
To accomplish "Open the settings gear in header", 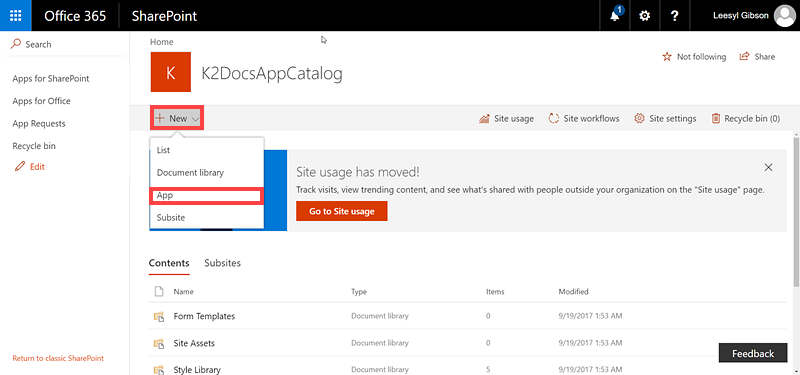I will tap(645, 16).
